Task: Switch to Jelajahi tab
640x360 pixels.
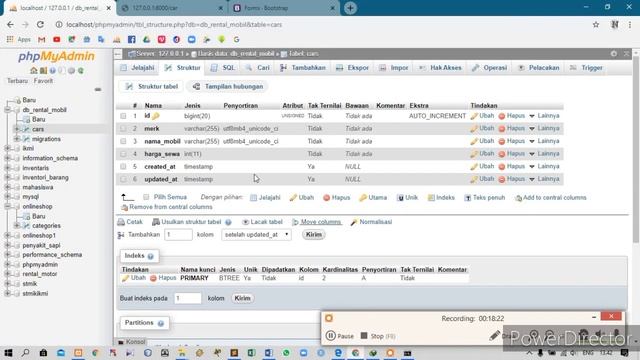Action: coord(138,68)
